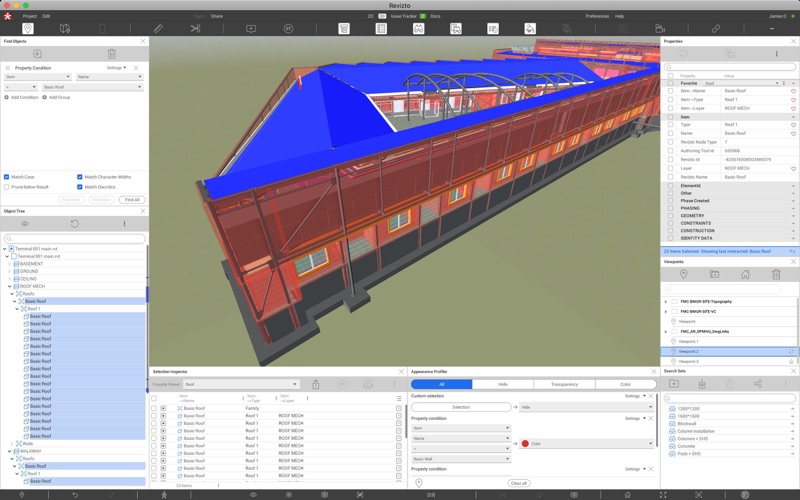The width and height of the screenshot is (800, 500).
Task: Expand the FMC-BMGR-SITE-Topography viewpoint folder
Action: pyautogui.click(x=666, y=301)
